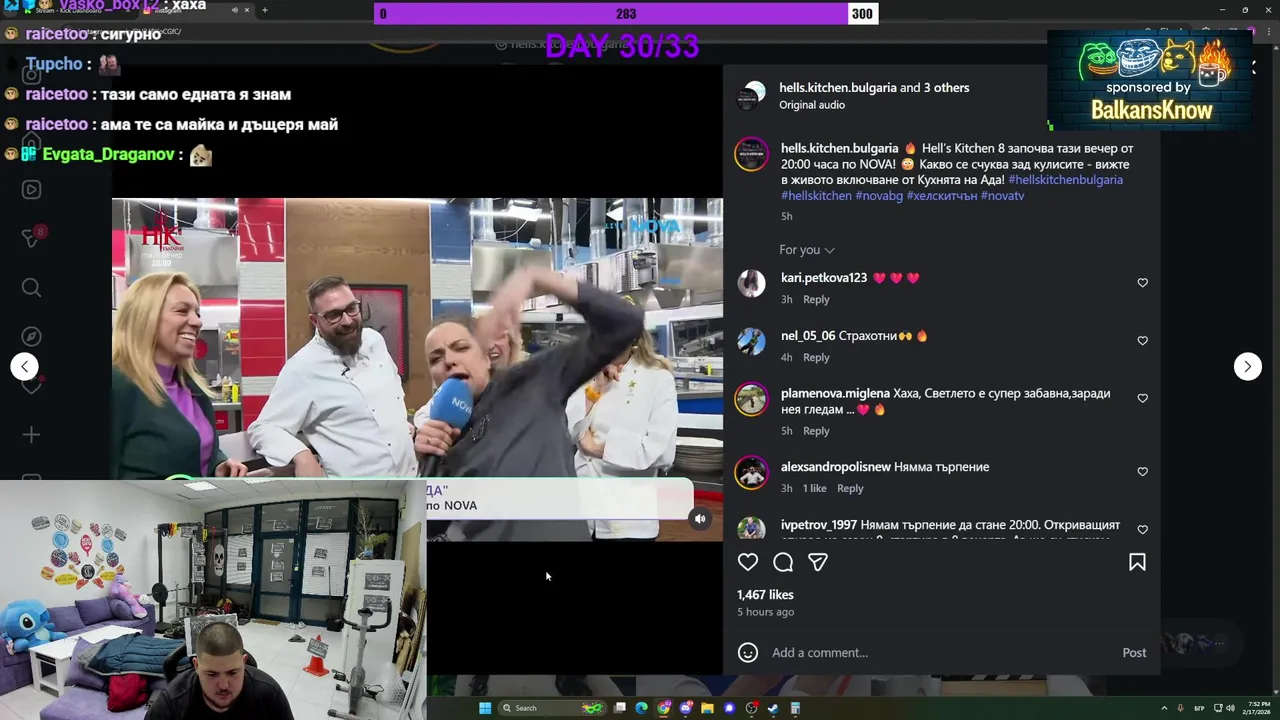Screen dimensions: 1280x720
Task: Reply to kari.petkova123's comment
Action: coord(816,300)
